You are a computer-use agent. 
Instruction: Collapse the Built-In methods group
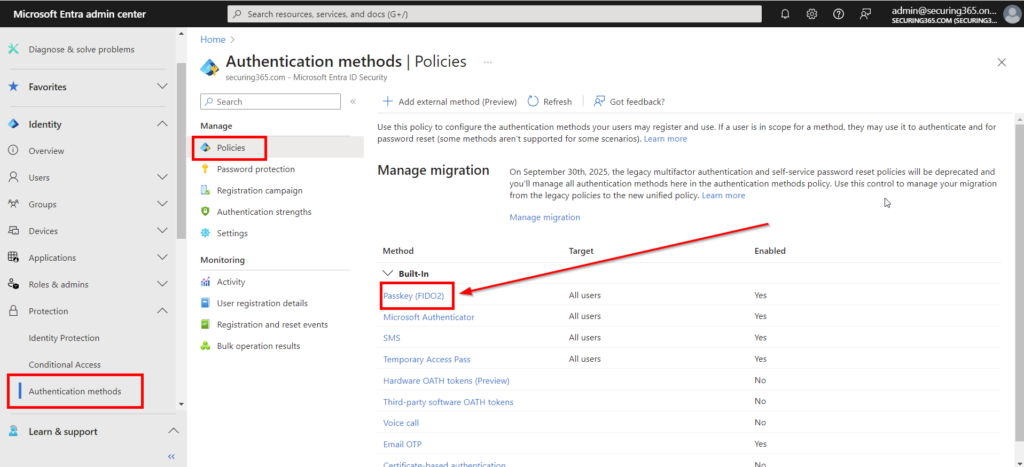[x=388, y=273]
